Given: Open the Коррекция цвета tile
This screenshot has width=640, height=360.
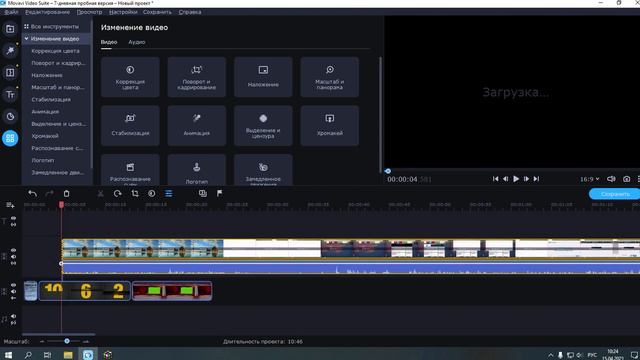Looking at the screenshot, I should click(x=130, y=77).
